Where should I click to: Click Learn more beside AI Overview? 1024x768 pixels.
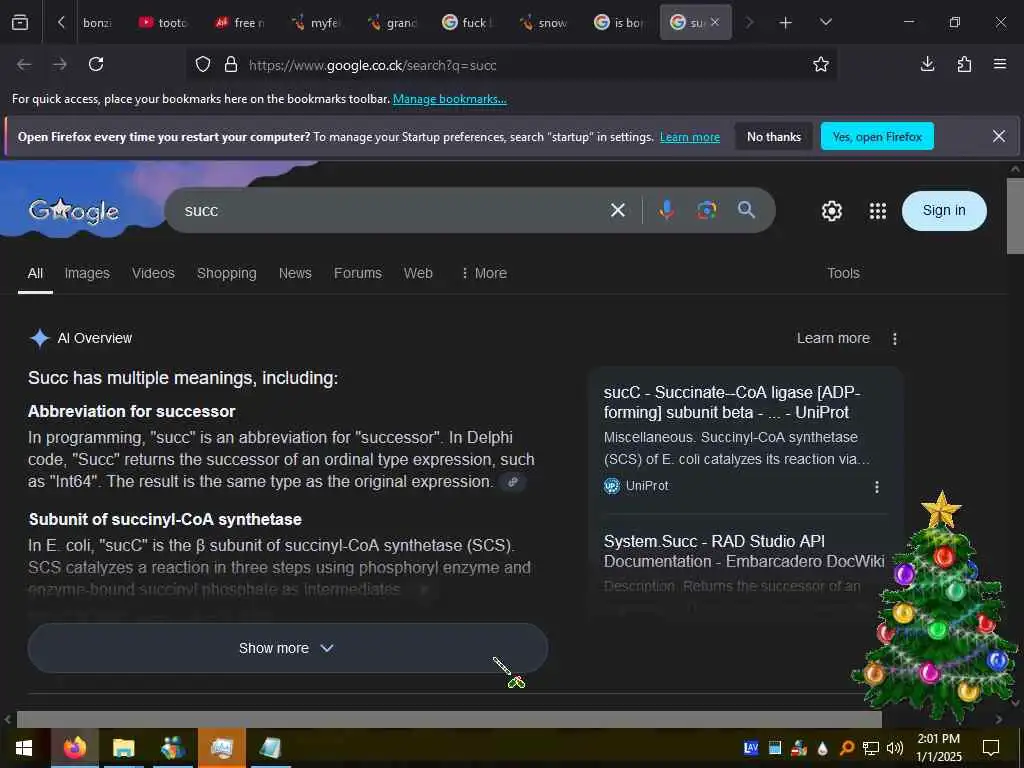click(833, 338)
